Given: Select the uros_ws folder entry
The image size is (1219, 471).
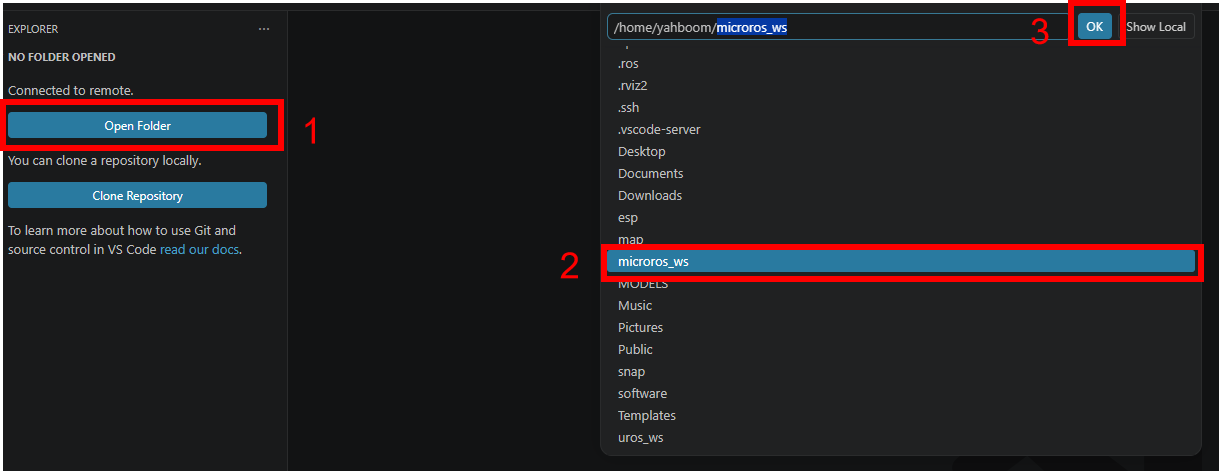Looking at the screenshot, I should point(901,437).
